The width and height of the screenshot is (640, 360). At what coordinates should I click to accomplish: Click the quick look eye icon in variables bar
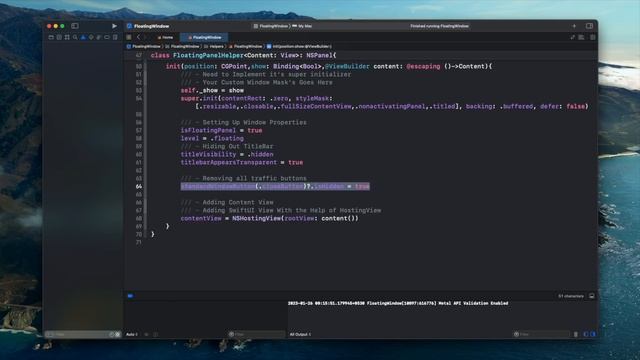click(x=147, y=334)
